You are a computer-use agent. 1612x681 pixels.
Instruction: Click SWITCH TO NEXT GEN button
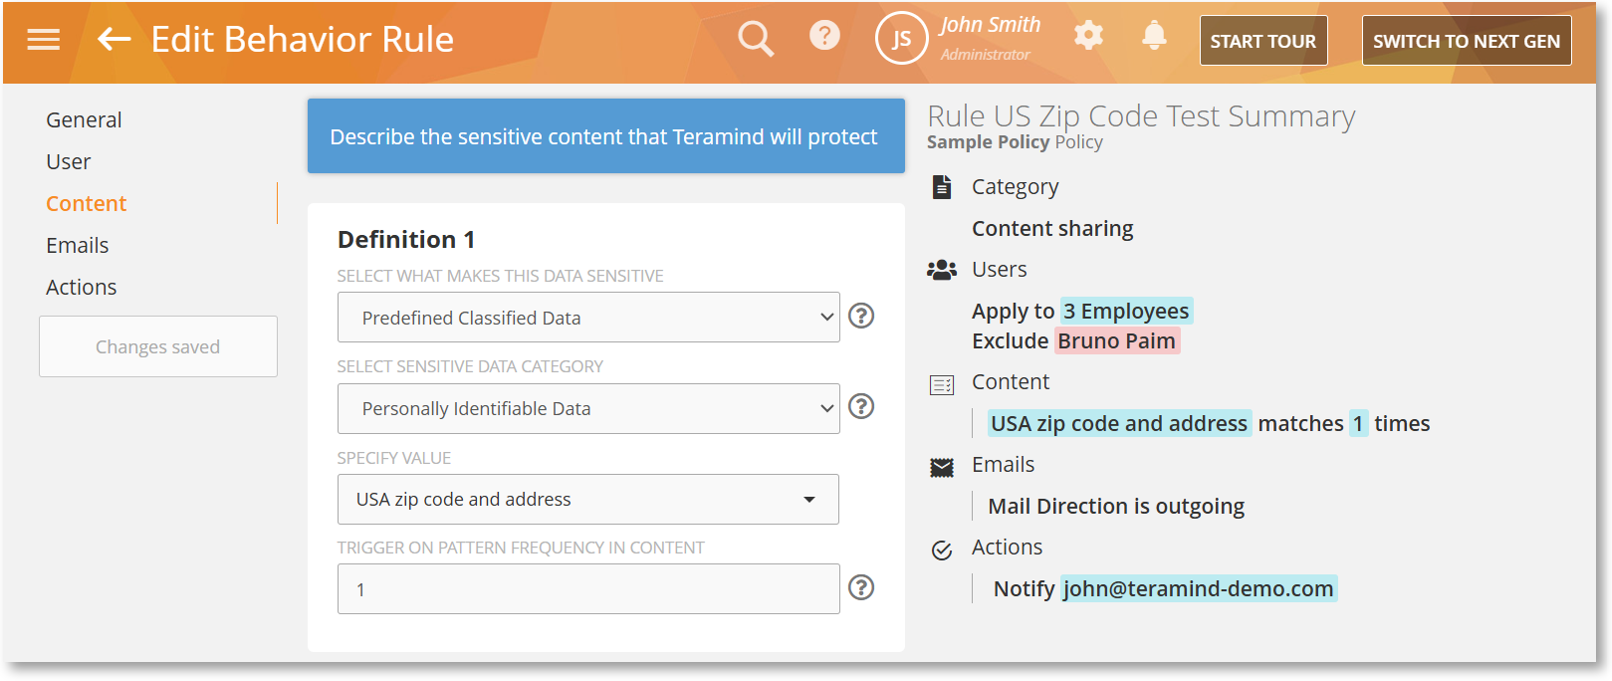click(1465, 41)
